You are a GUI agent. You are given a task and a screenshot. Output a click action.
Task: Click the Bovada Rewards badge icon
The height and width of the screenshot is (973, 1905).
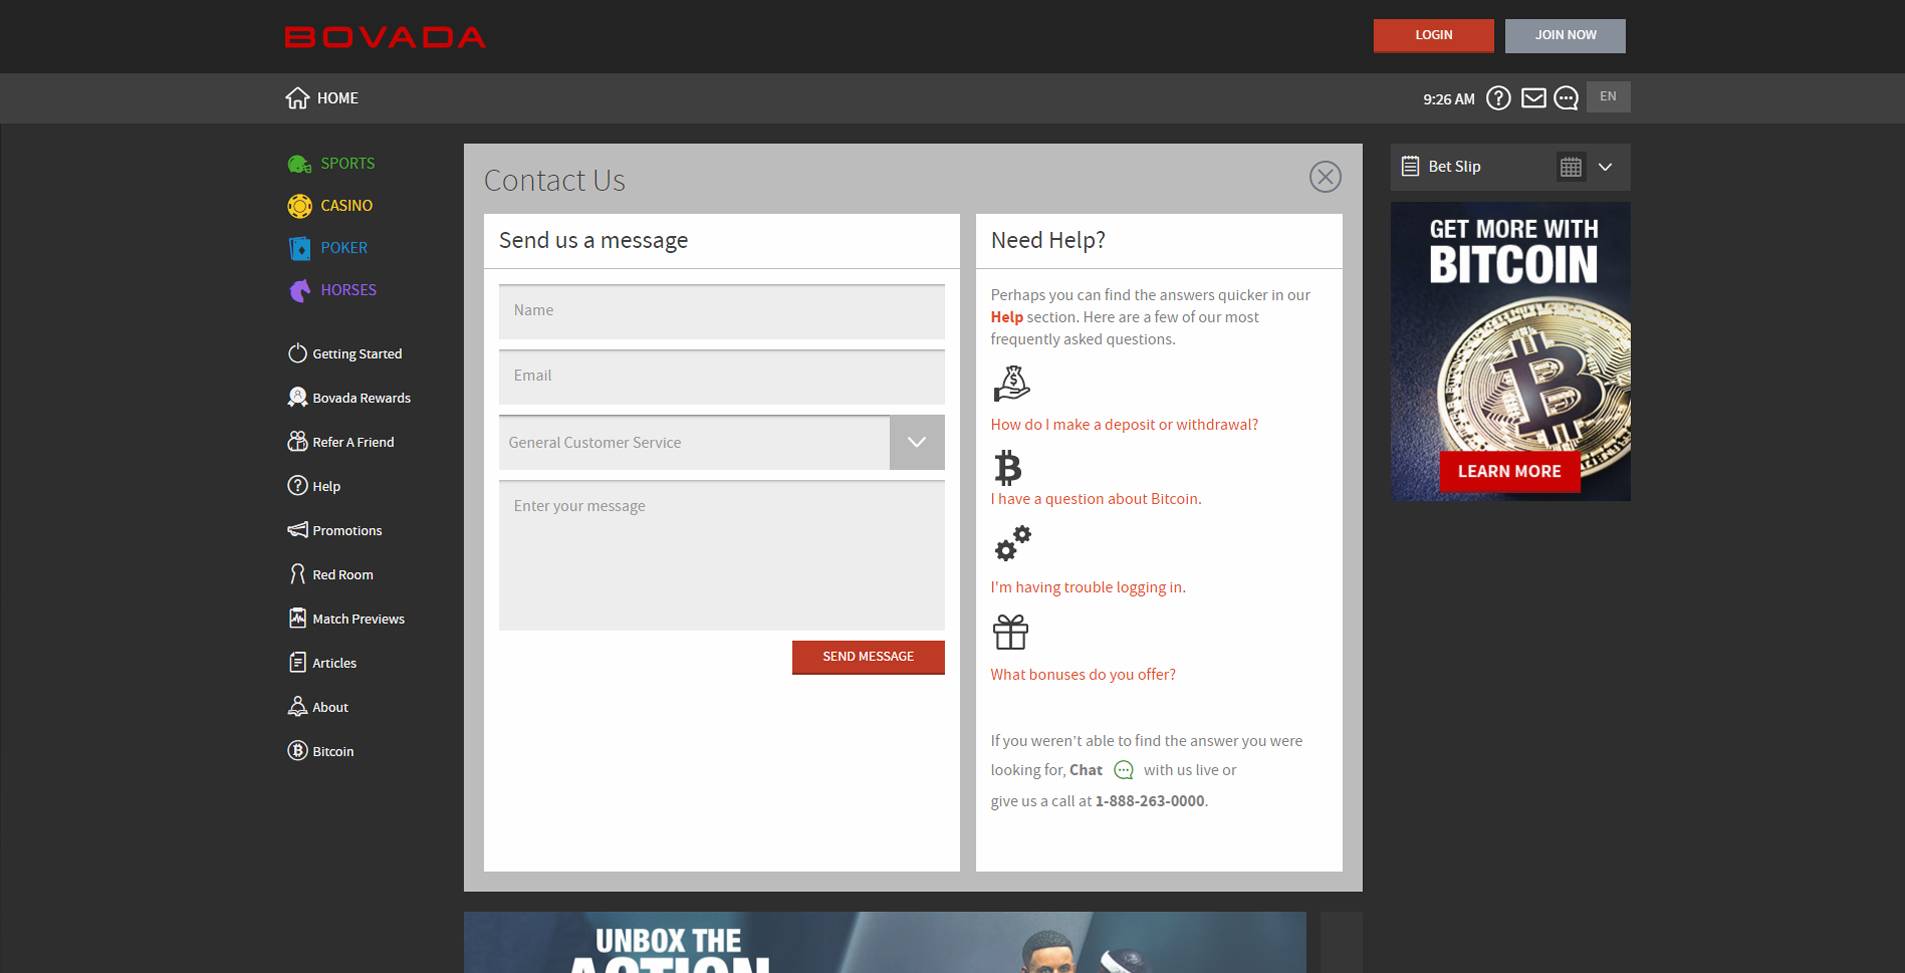[297, 397]
